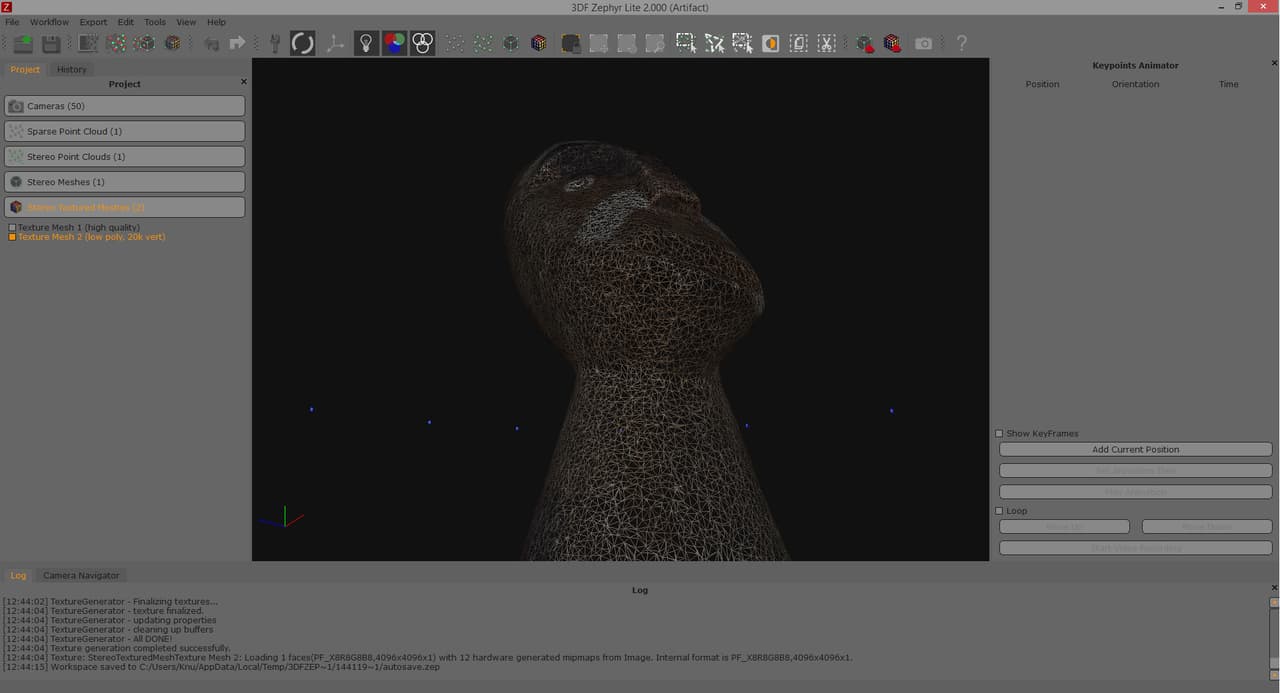Show mesh view icon in toolbar
Viewport: 1280px width, 693px height.
[511, 44]
